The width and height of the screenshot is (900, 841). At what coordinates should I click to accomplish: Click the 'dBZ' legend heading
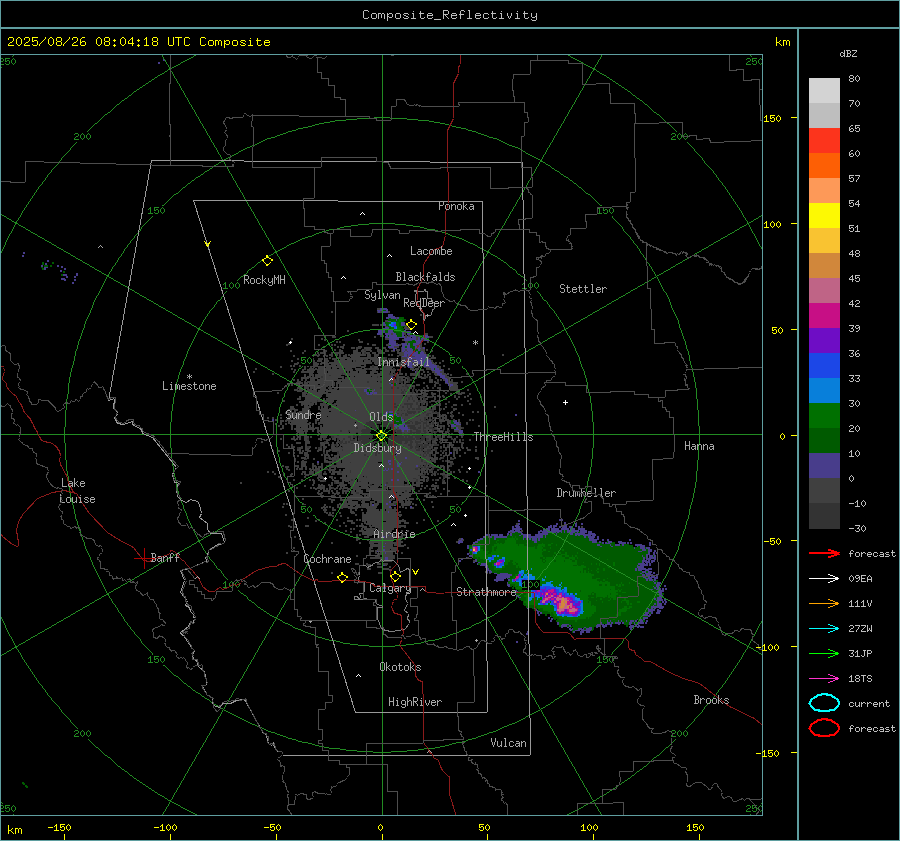[848, 54]
